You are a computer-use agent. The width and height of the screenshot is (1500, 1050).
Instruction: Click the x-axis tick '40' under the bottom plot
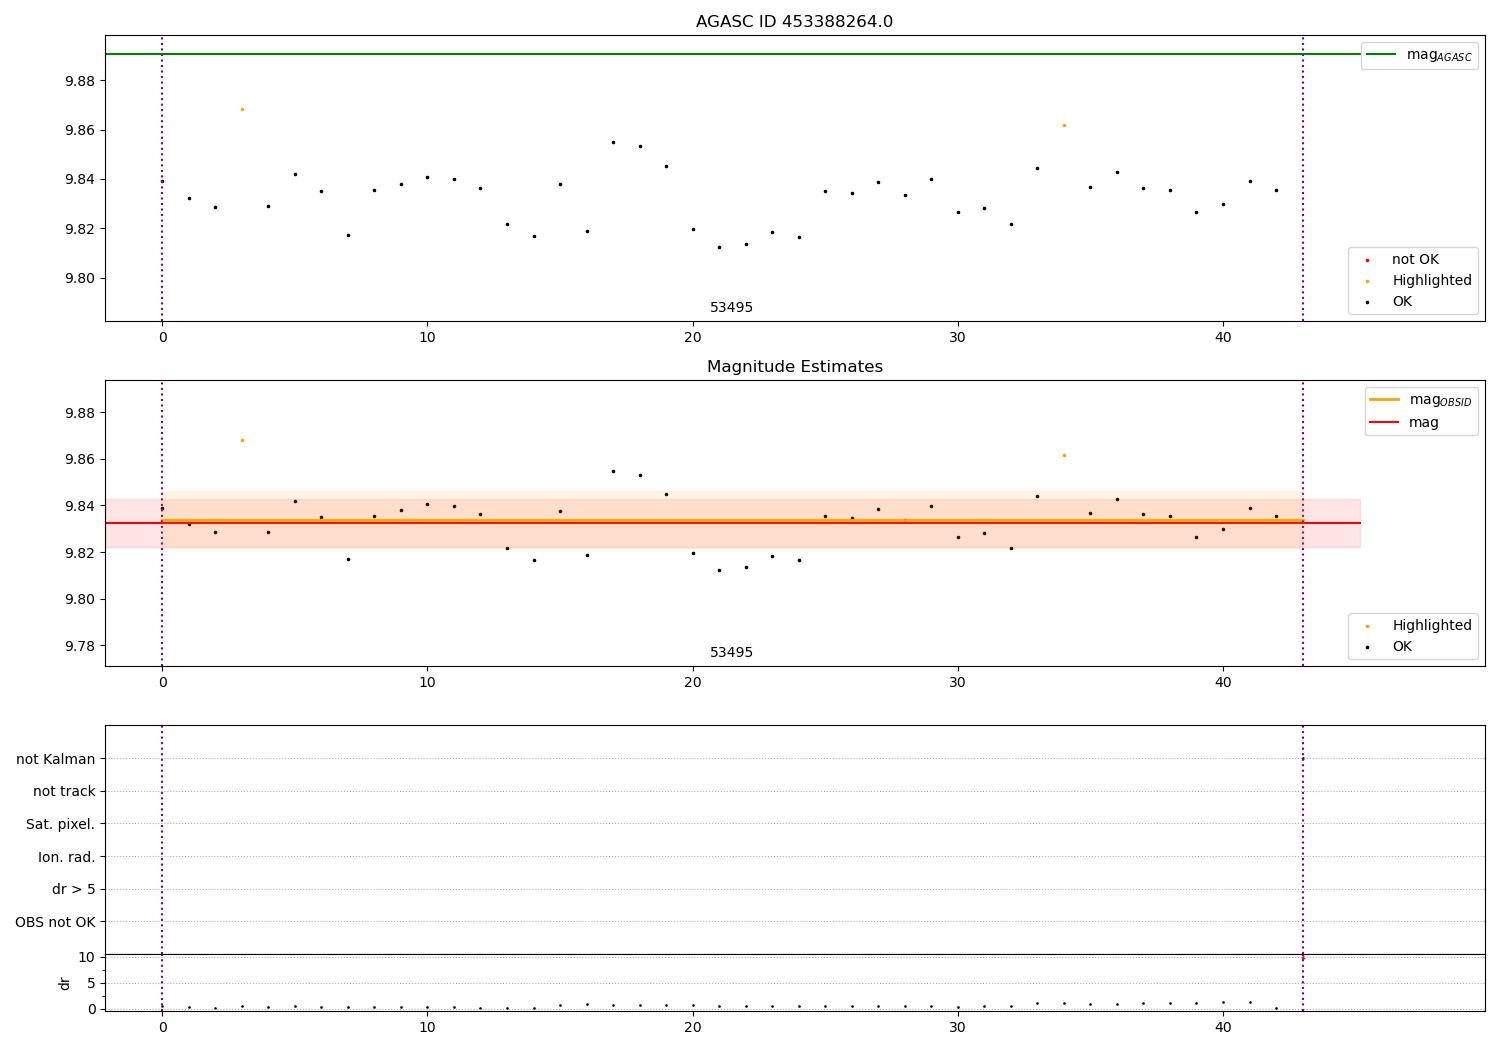(1223, 1028)
